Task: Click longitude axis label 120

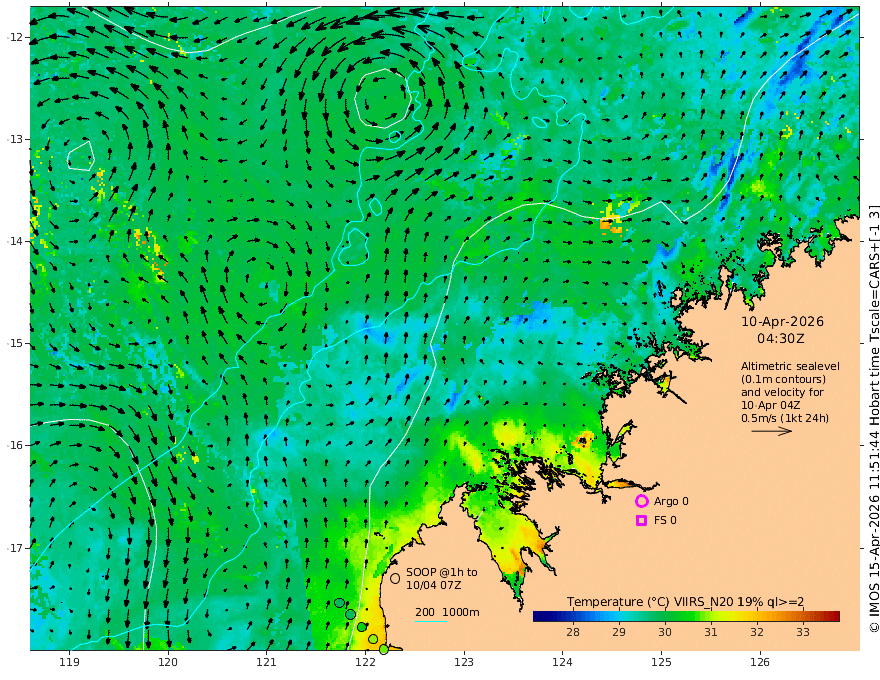Action: (168, 663)
